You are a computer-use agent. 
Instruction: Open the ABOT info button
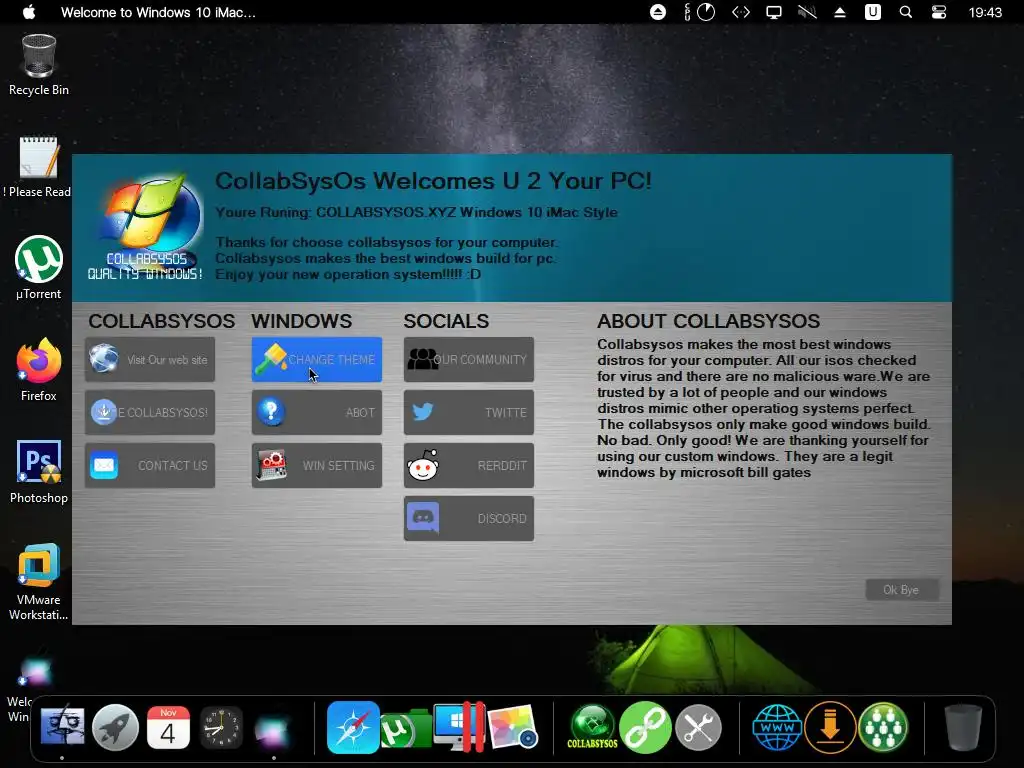317,412
